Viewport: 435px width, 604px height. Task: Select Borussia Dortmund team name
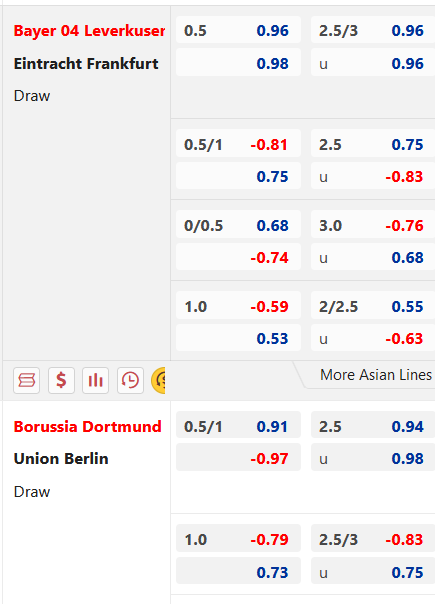pos(87,426)
